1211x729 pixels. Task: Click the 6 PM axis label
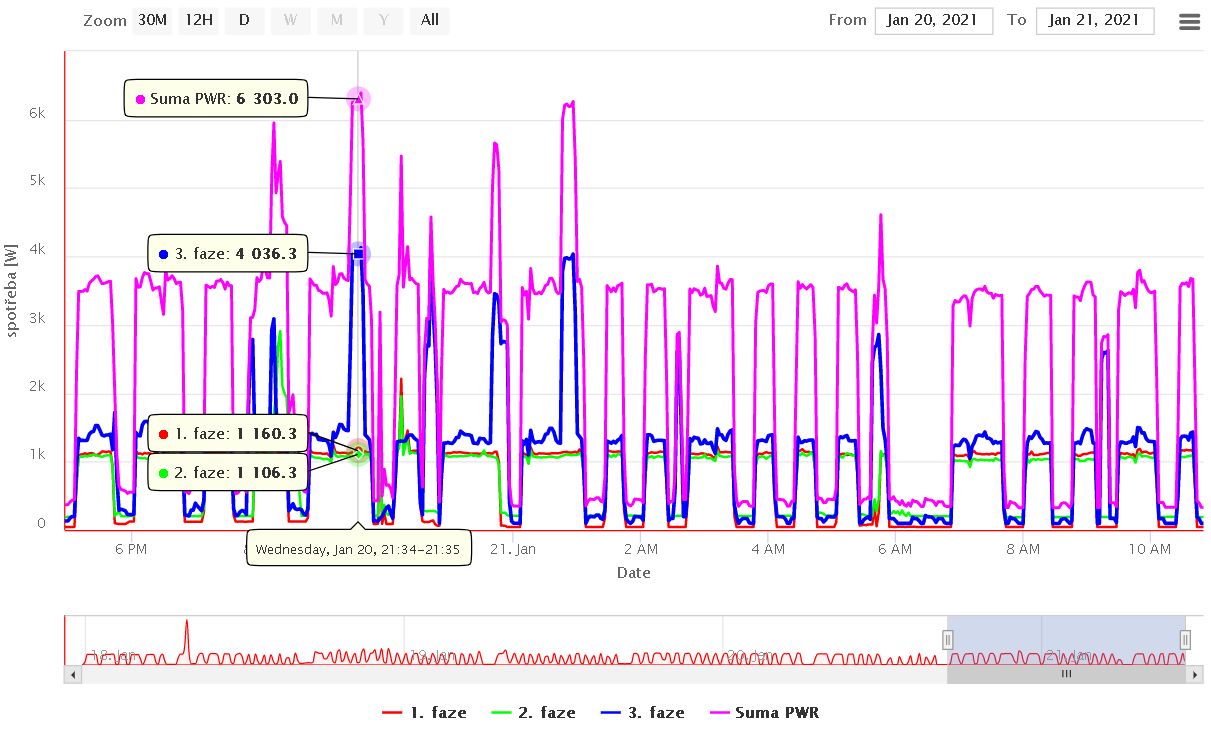(131, 549)
